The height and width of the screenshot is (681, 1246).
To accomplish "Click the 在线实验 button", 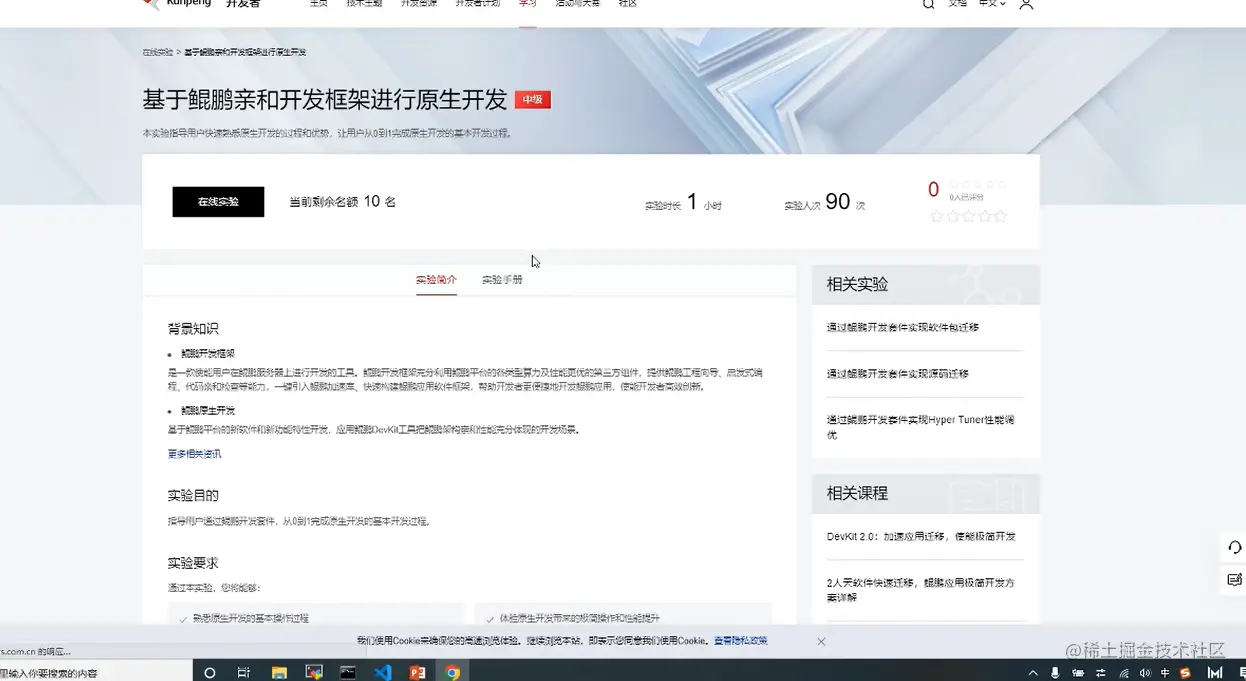I will (x=218, y=201).
